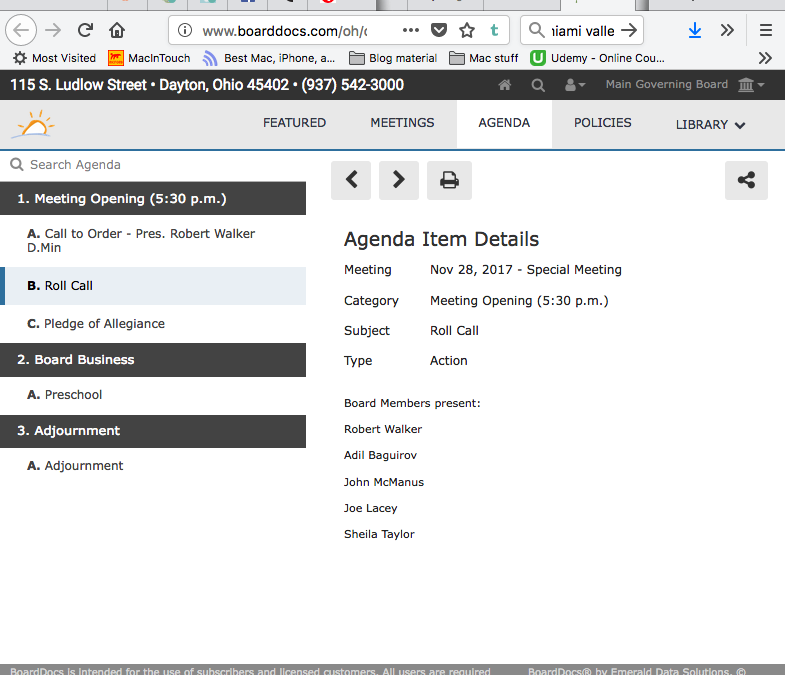Click the previous agenda item arrow button
The width and height of the screenshot is (785, 675).
click(351, 180)
